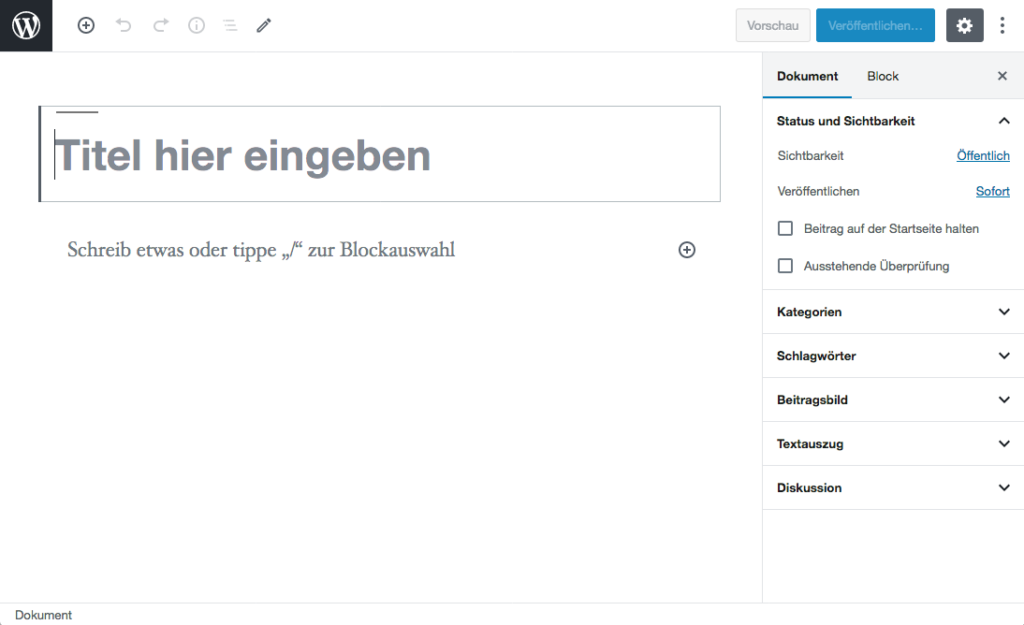Select the pencil edit tool

[x=264, y=25]
